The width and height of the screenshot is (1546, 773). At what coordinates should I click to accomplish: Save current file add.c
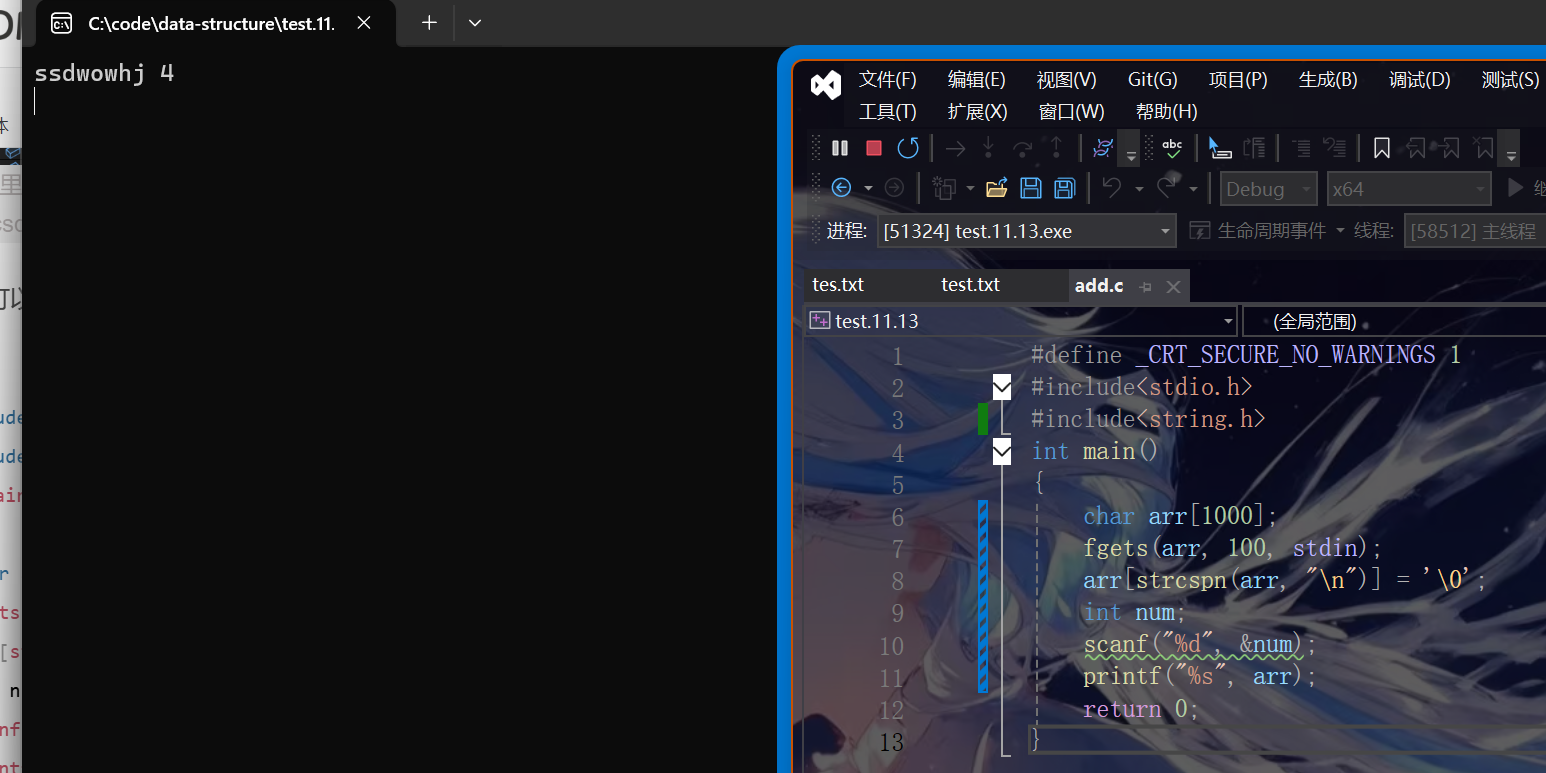tap(1031, 188)
